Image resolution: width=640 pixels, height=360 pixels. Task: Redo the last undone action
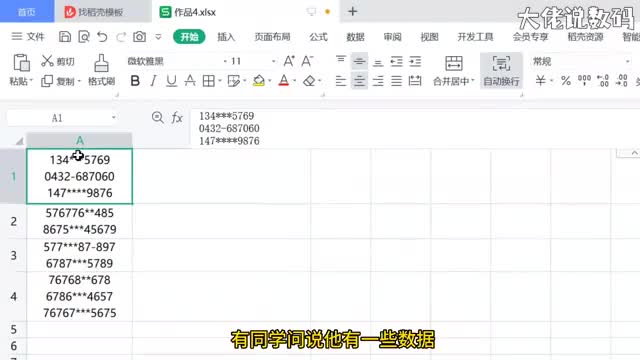[121, 37]
